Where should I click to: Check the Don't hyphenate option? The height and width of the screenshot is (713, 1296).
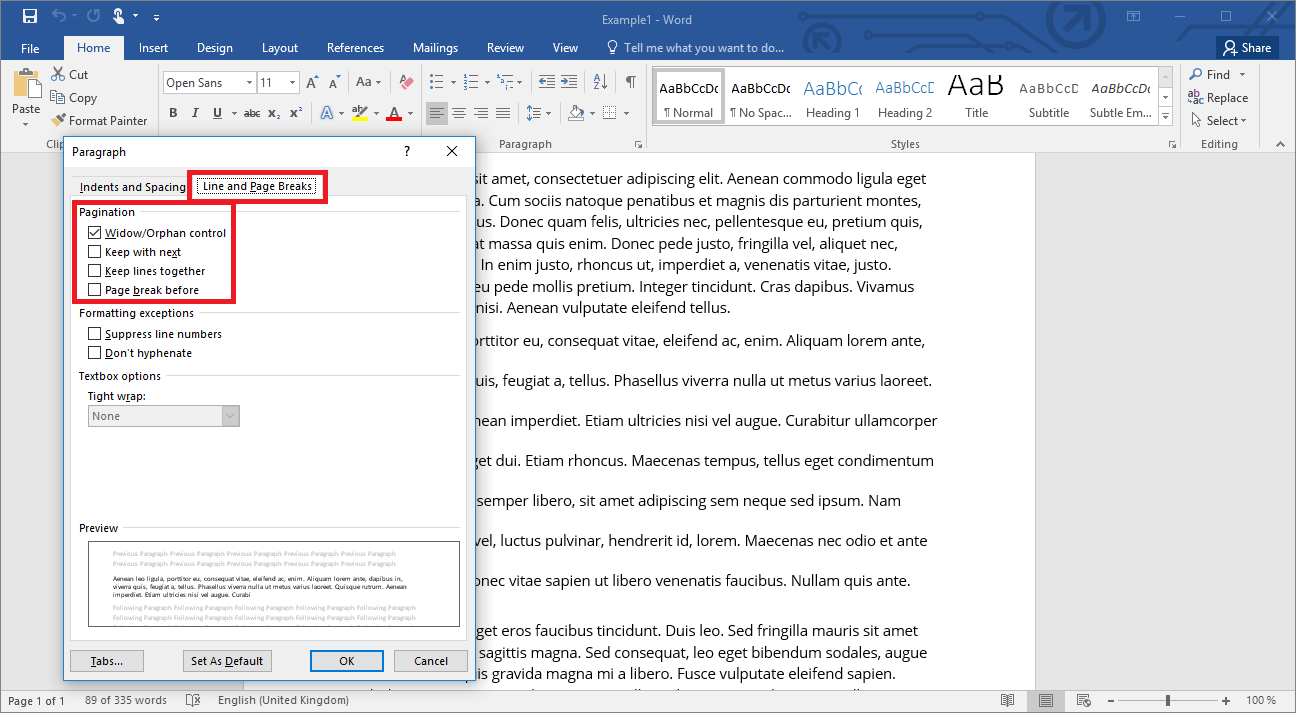(95, 353)
